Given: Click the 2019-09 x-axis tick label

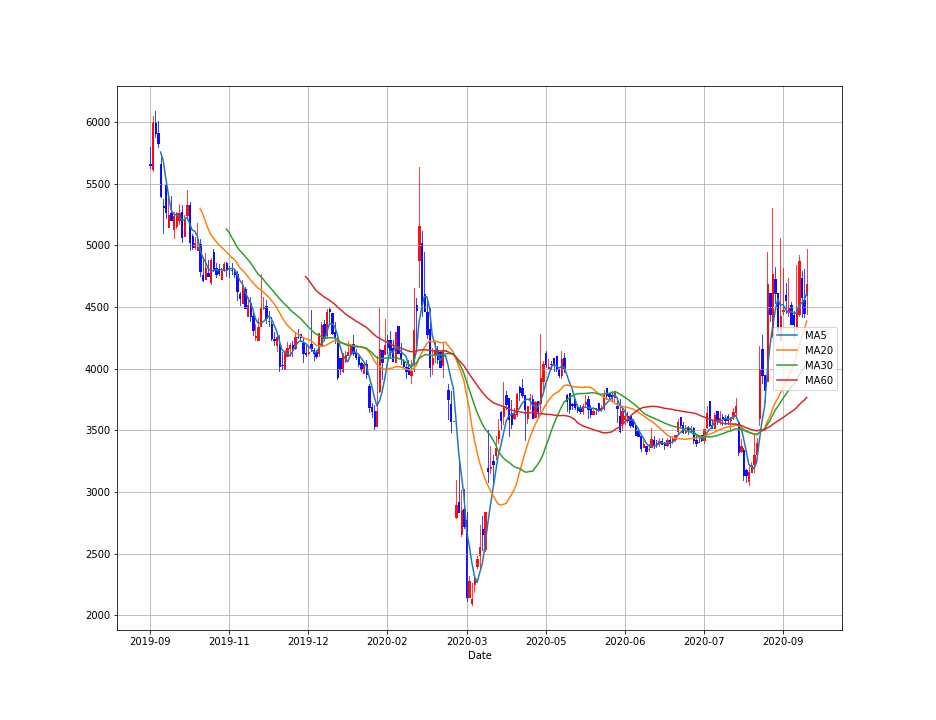Looking at the screenshot, I should [x=150, y=642].
